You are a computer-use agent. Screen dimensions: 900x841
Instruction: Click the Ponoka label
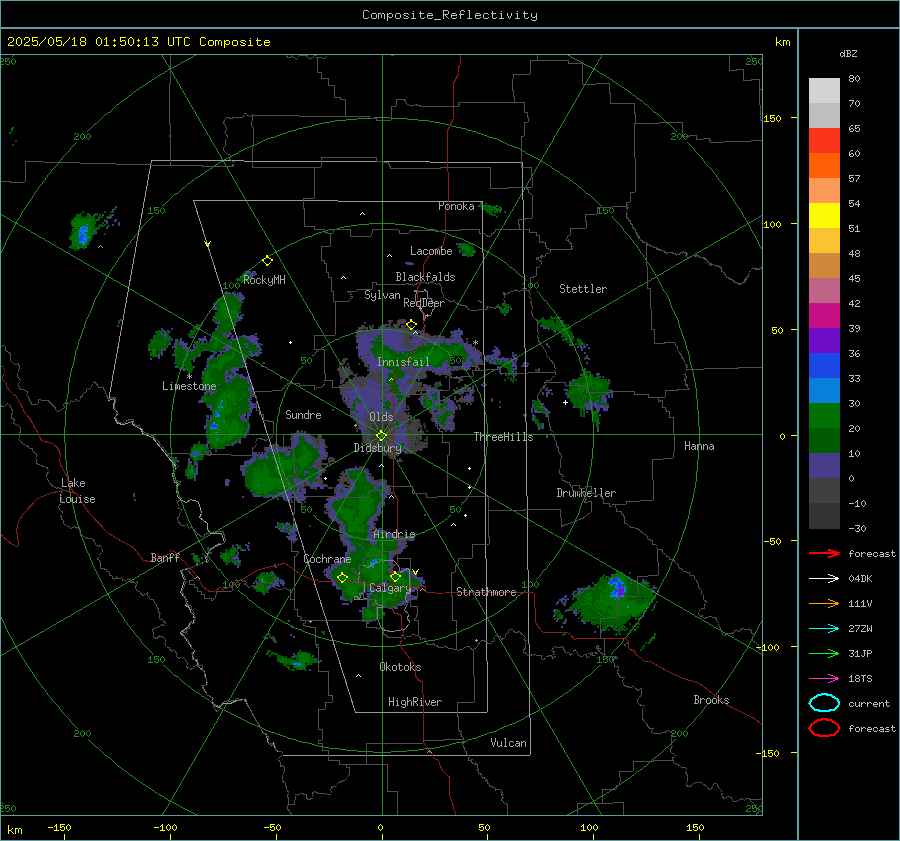coord(456,207)
